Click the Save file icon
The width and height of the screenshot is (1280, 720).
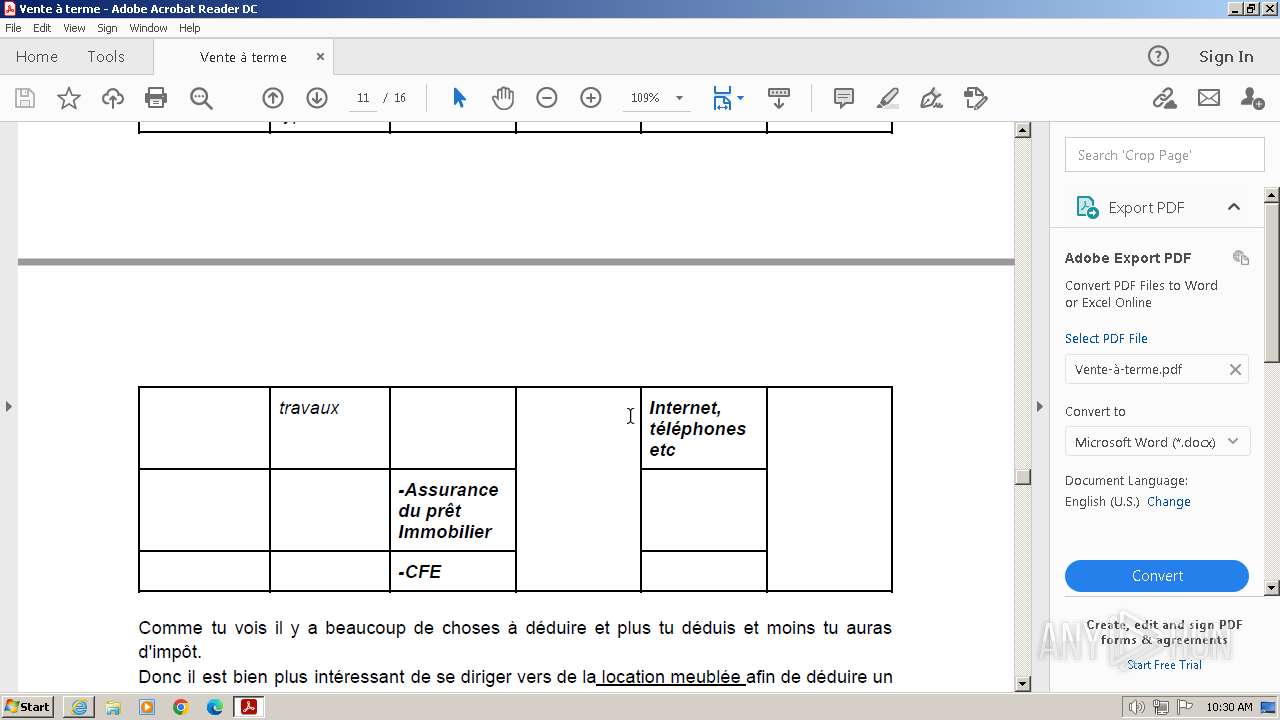25,98
